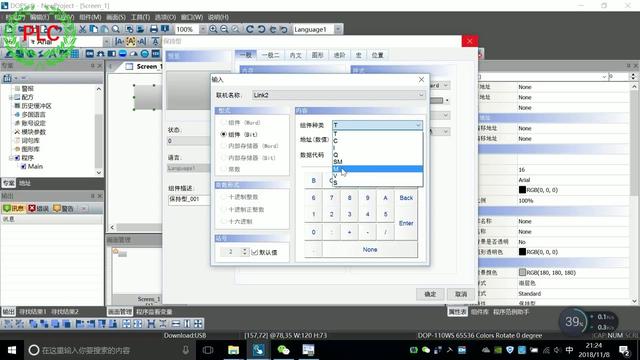Select the 内部存储器 (Bit) radio button
Viewport: 640px width, 360px height.
223,158
